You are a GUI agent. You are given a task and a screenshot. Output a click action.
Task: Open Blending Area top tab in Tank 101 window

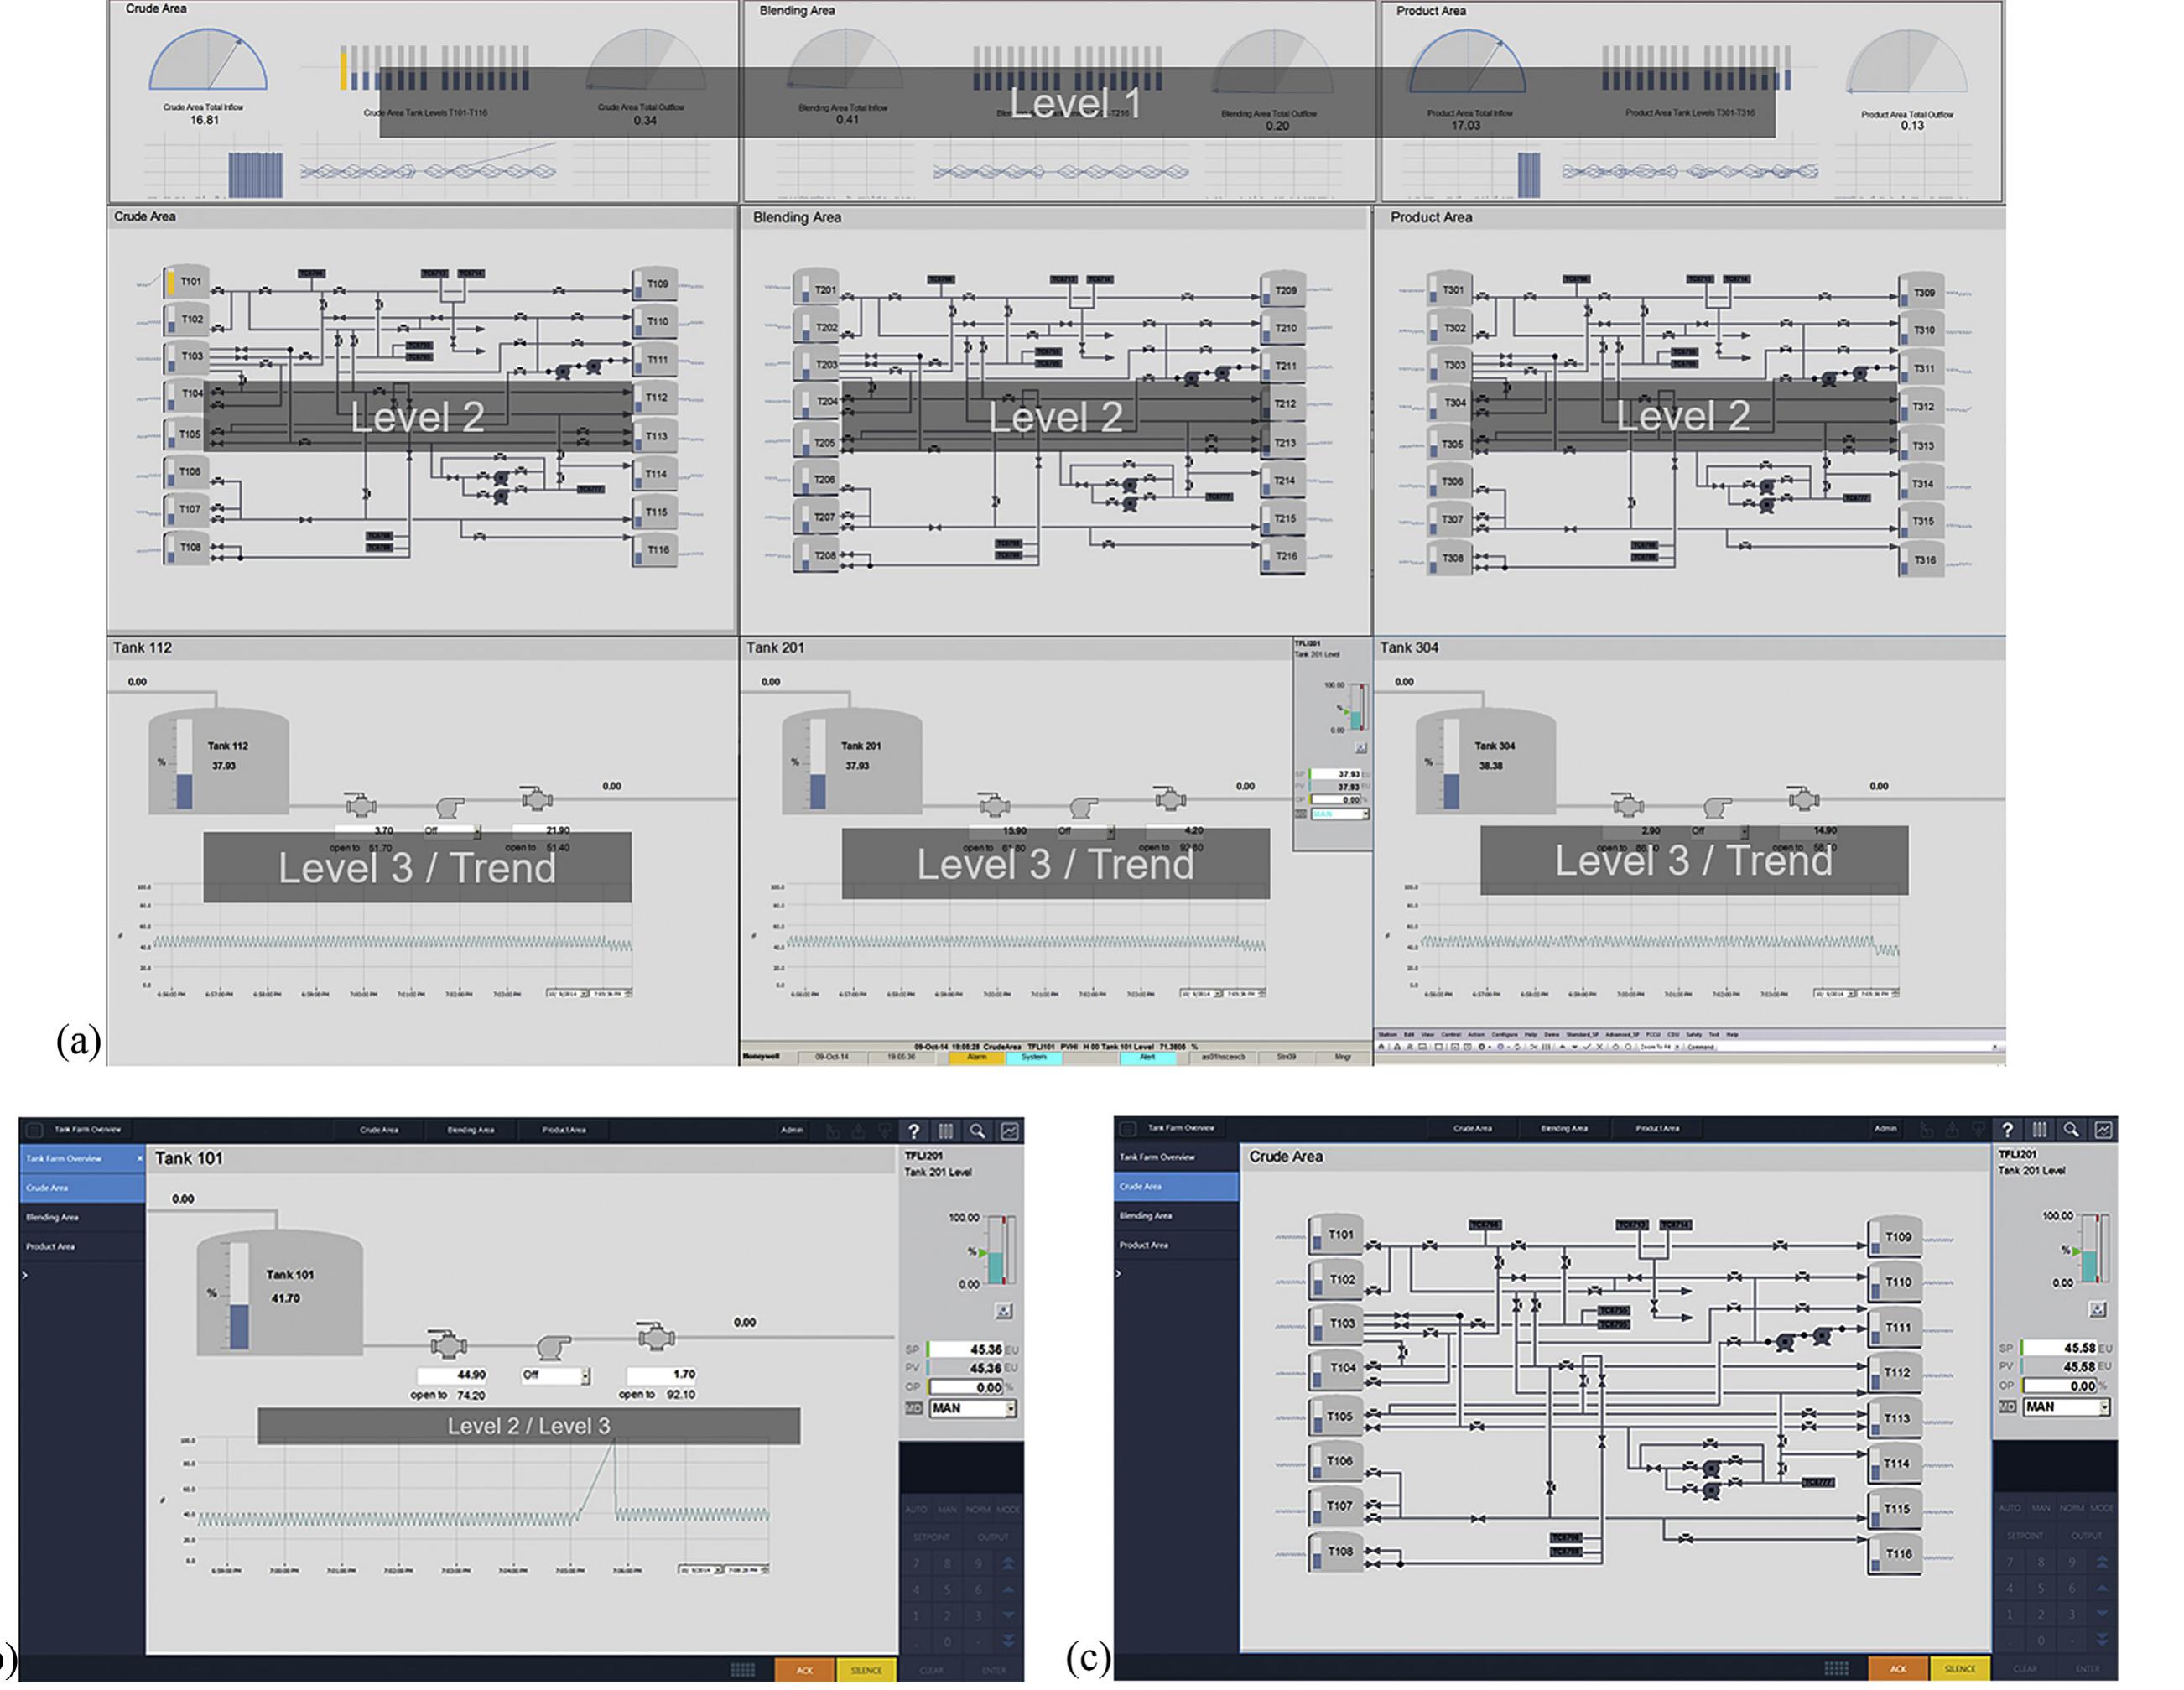[x=470, y=1130]
